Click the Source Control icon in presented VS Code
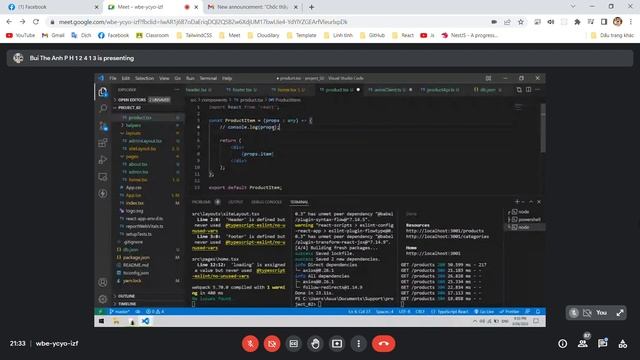This screenshot has width=640, height=360. [x=102, y=126]
